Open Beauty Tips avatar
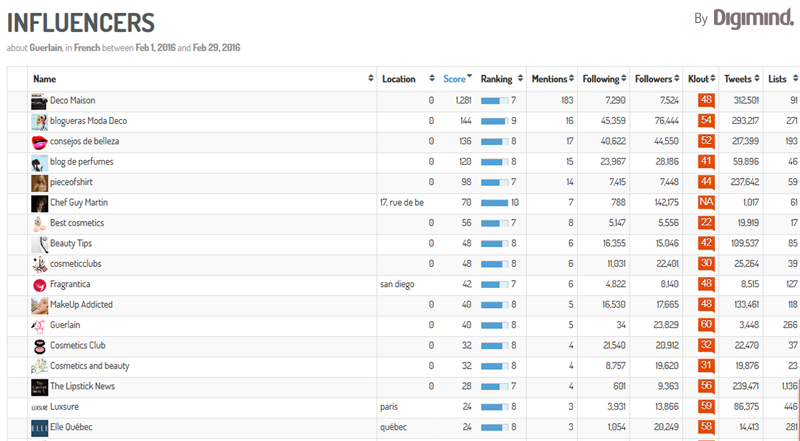 pyautogui.click(x=39, y=244)
